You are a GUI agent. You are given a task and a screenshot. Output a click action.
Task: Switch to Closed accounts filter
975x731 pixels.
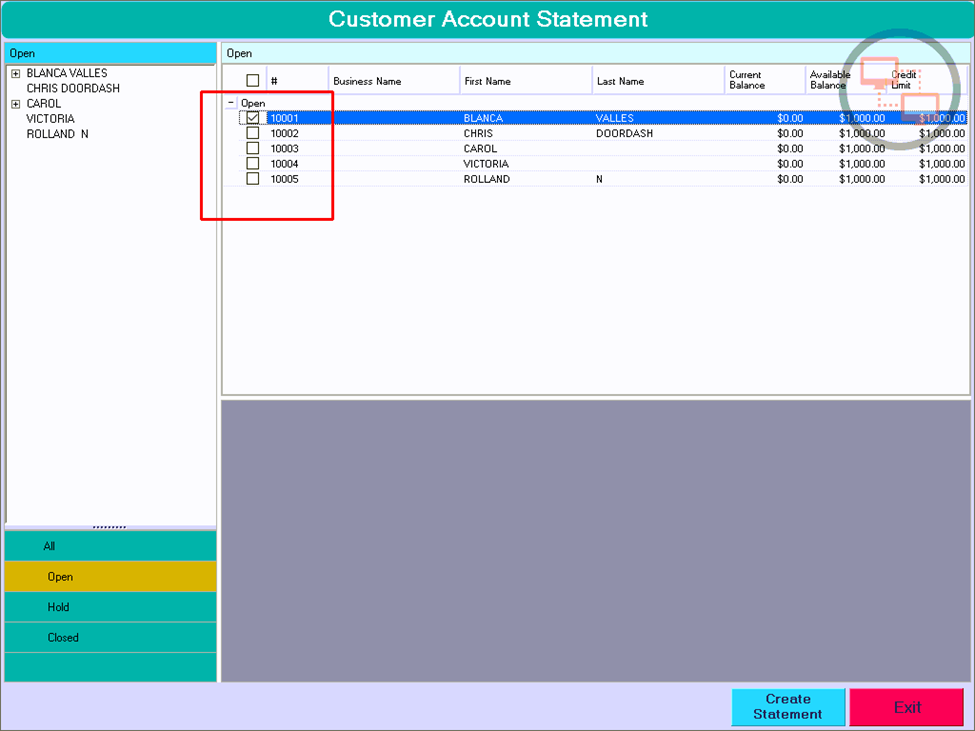(111, 637)
